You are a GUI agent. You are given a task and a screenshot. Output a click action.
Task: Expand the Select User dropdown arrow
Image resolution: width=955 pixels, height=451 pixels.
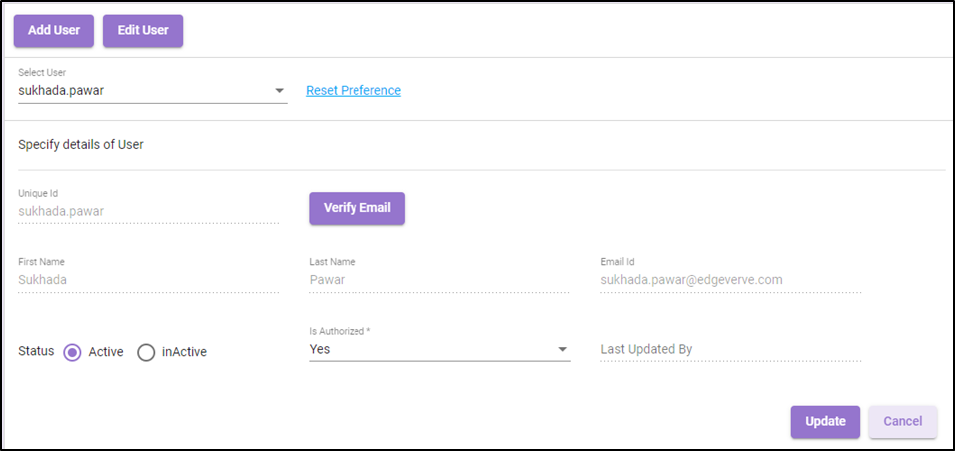[x=280, y=91]
